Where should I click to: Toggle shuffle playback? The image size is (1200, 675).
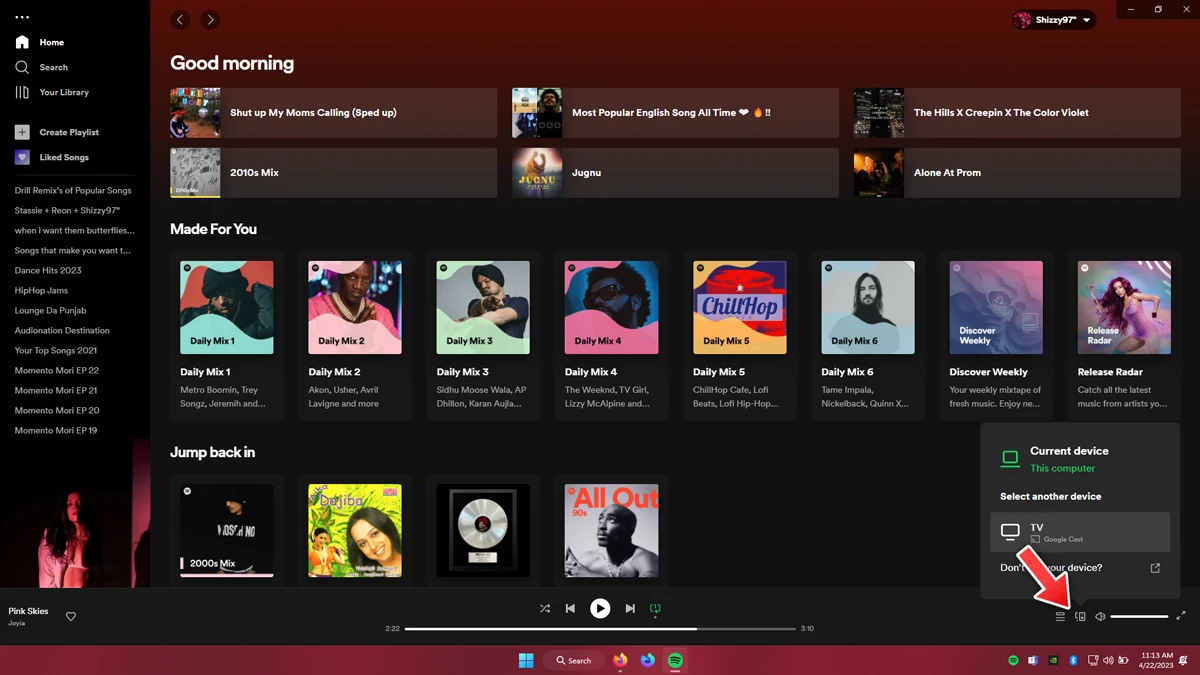coord(545,608)
